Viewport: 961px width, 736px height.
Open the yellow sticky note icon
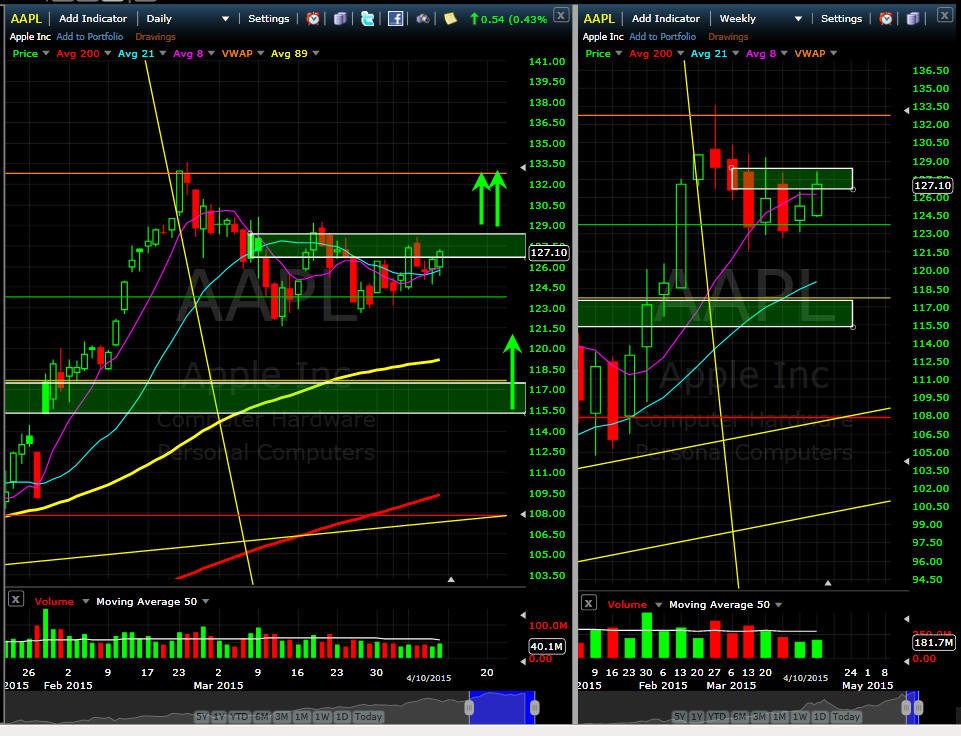tap(450, 18)
